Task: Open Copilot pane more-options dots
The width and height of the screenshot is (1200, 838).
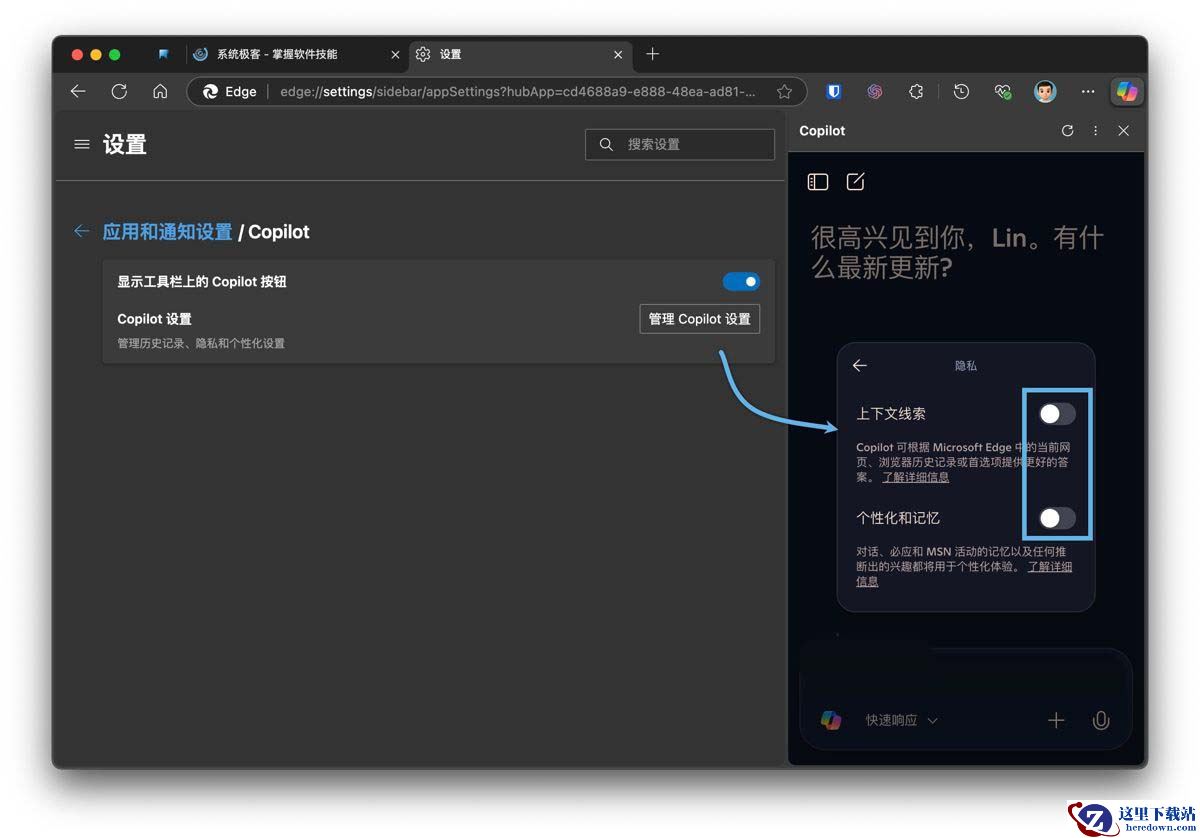Action: tap(1095, 131)
